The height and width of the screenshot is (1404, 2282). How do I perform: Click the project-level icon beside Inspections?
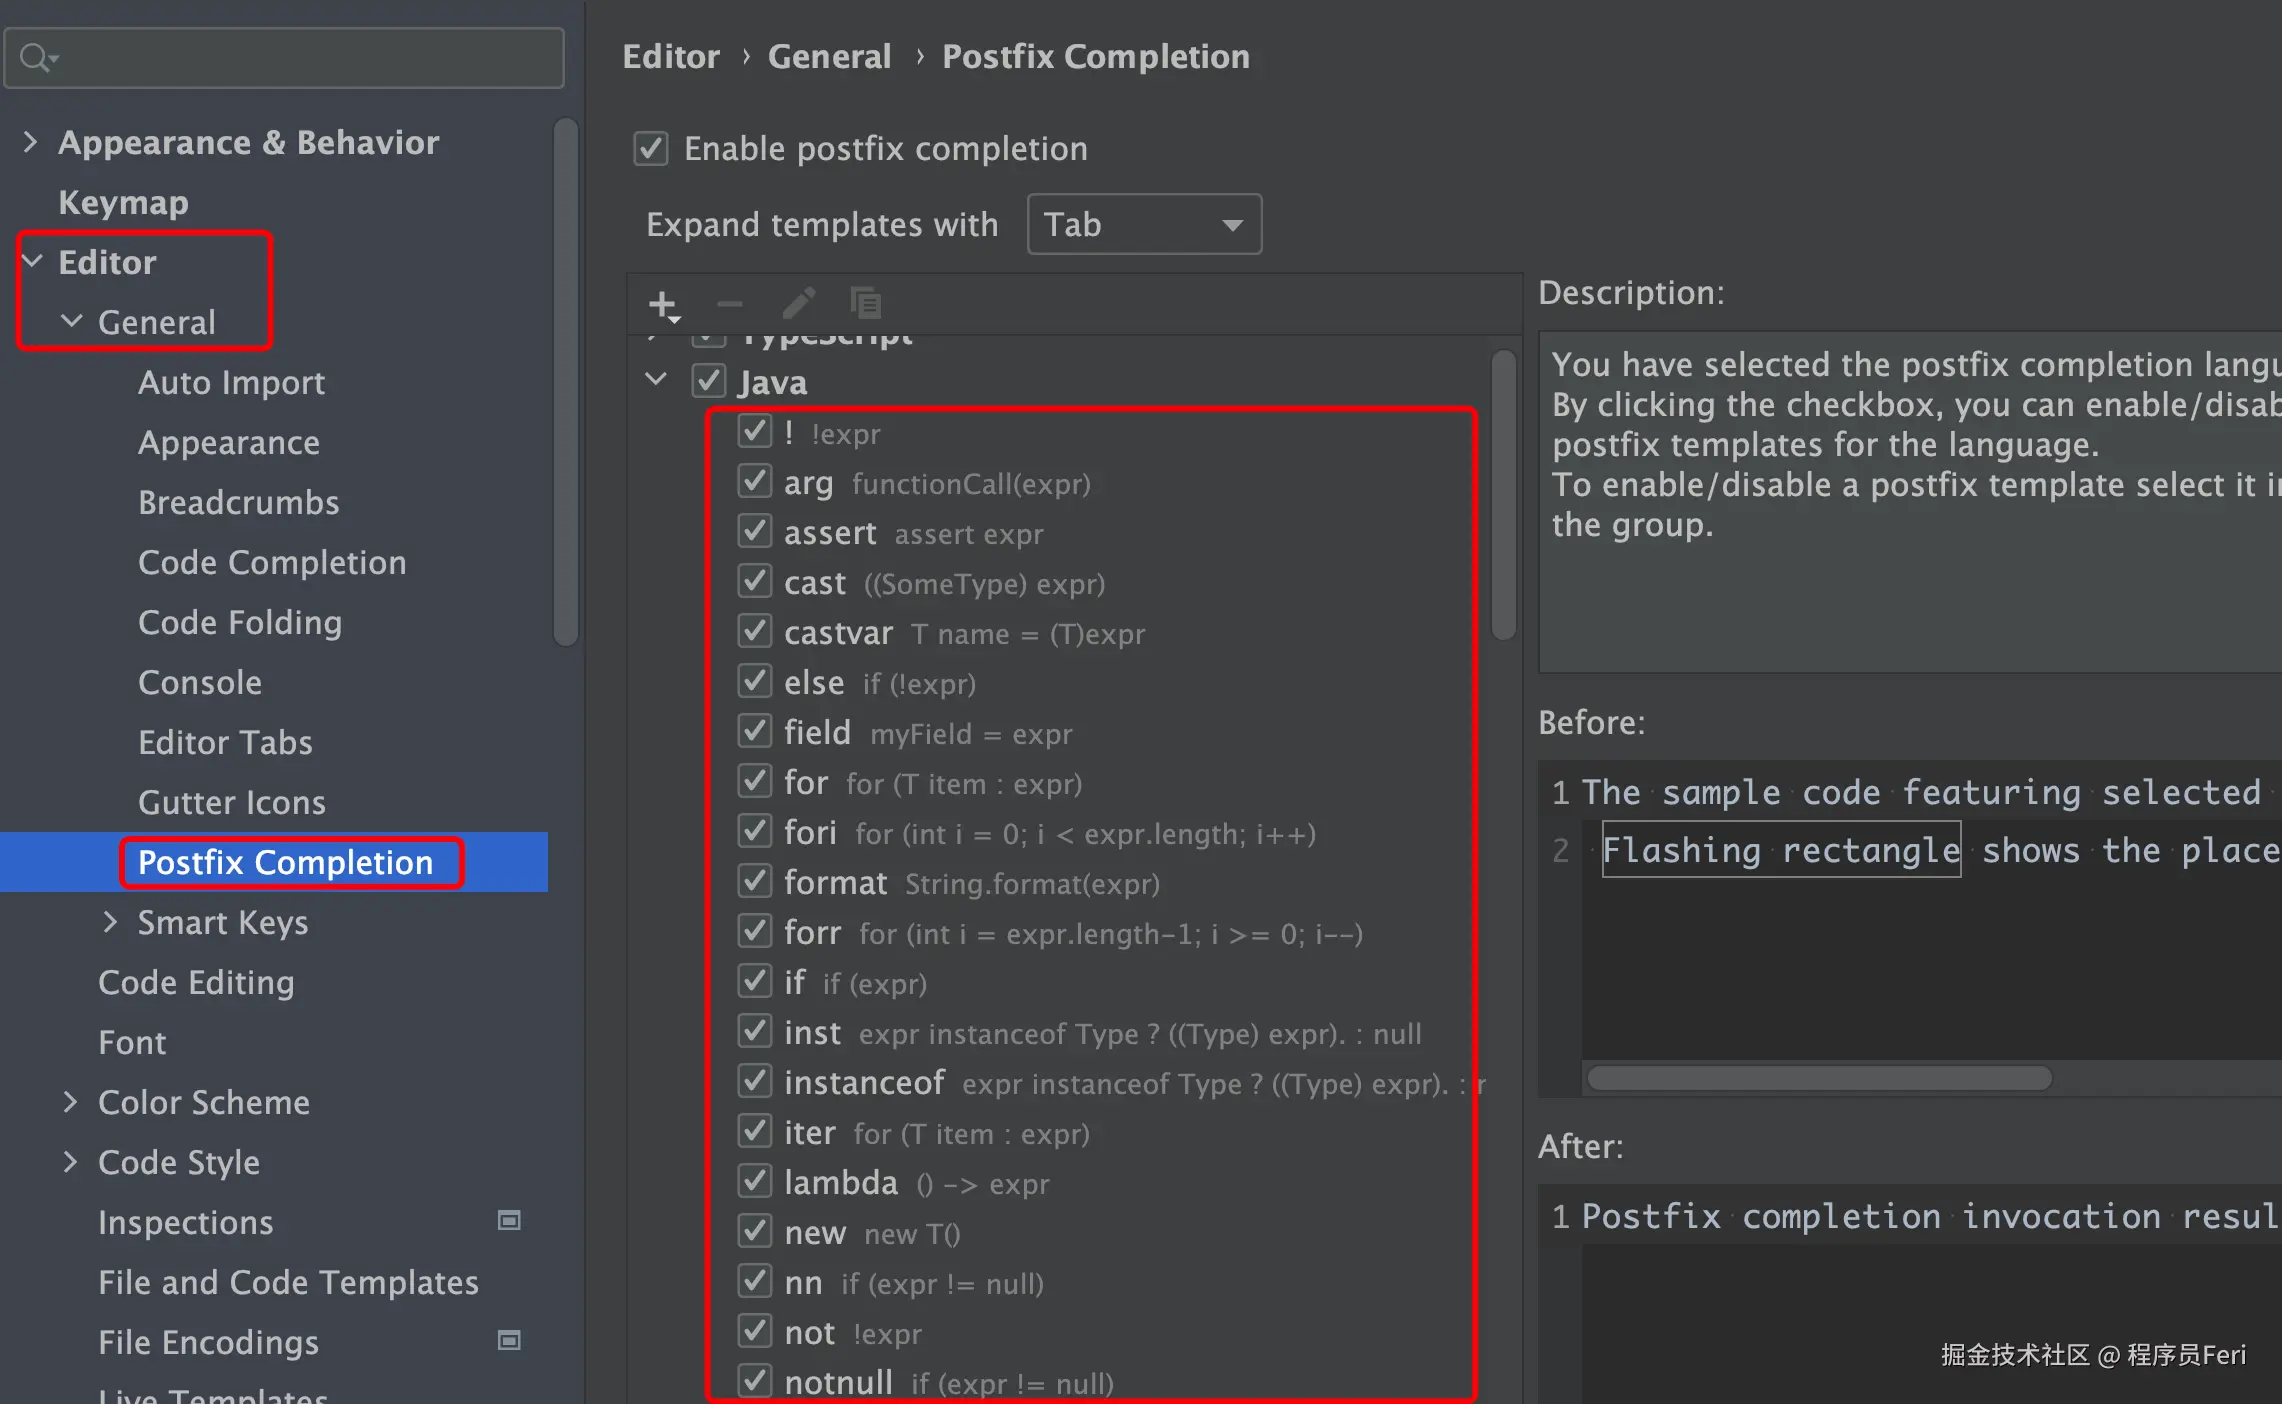tap(509, 1221)
